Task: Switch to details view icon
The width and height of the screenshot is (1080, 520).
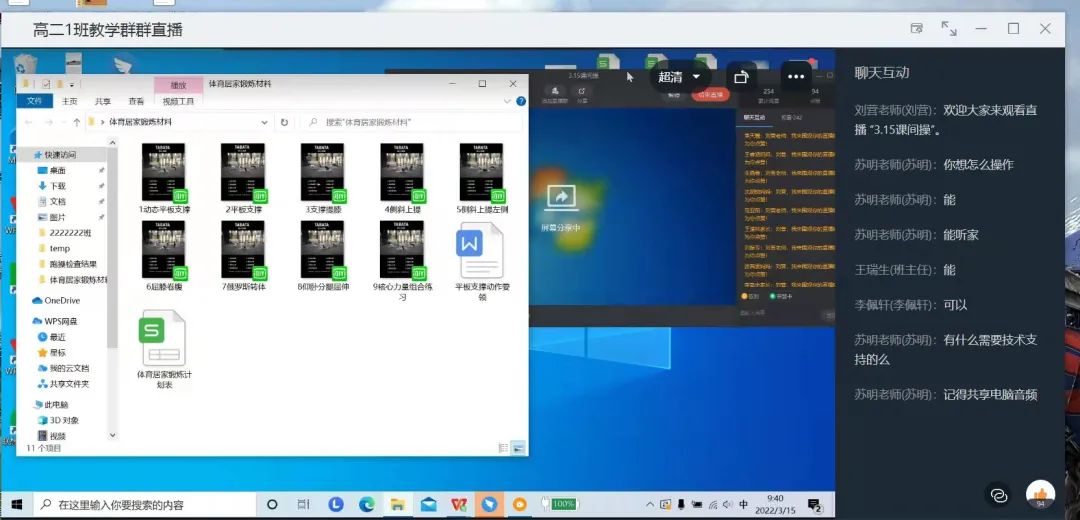Action: click(503, 448)
